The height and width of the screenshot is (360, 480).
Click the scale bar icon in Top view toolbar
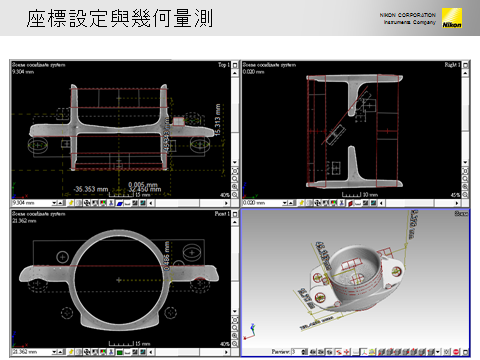[x=127, y=203]
